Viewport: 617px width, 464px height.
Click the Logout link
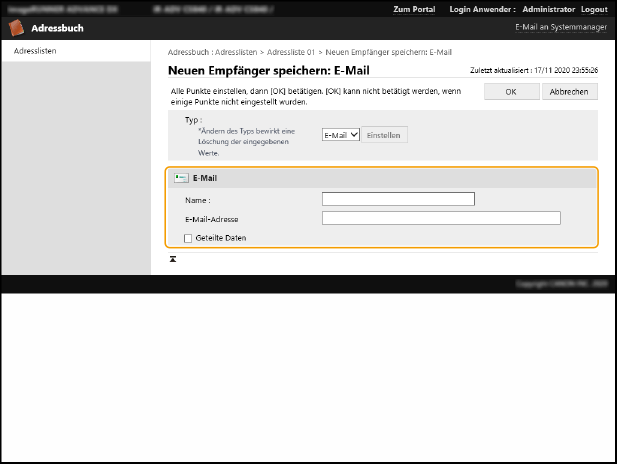pos(594,9)
